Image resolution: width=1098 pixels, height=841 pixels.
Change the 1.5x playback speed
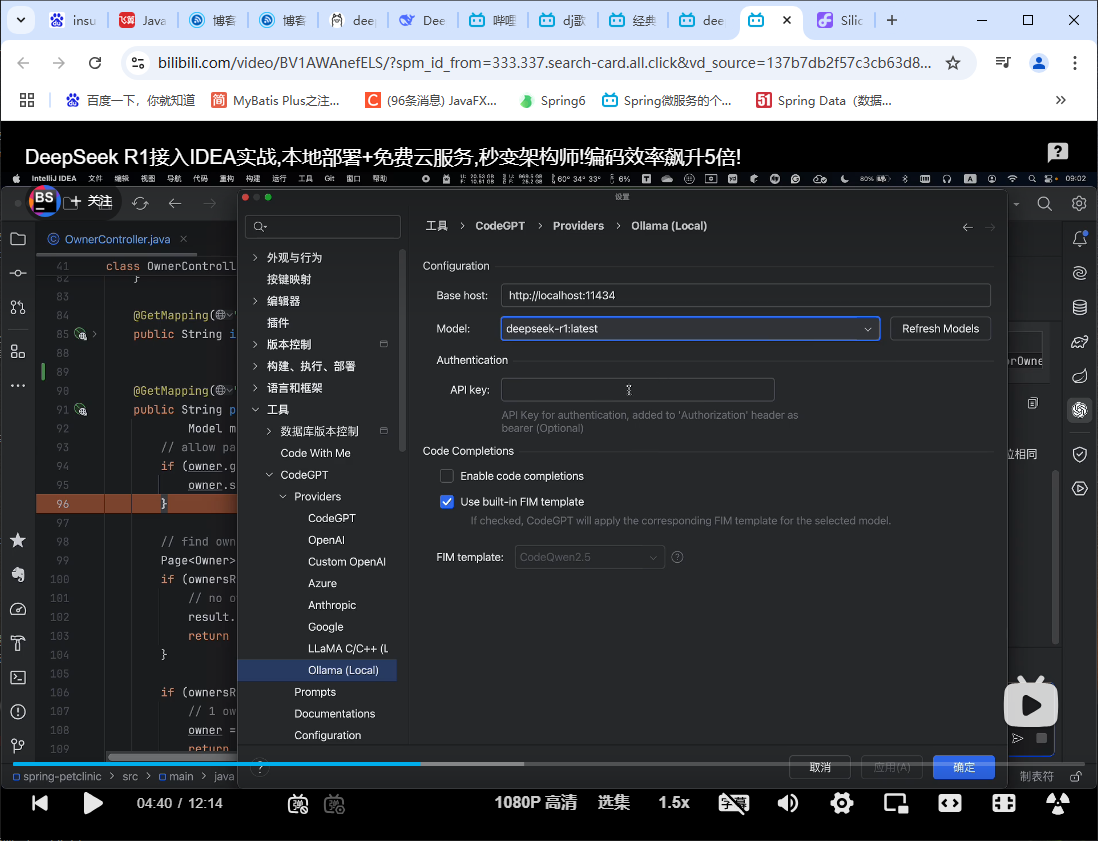click(x=674, y=802)
